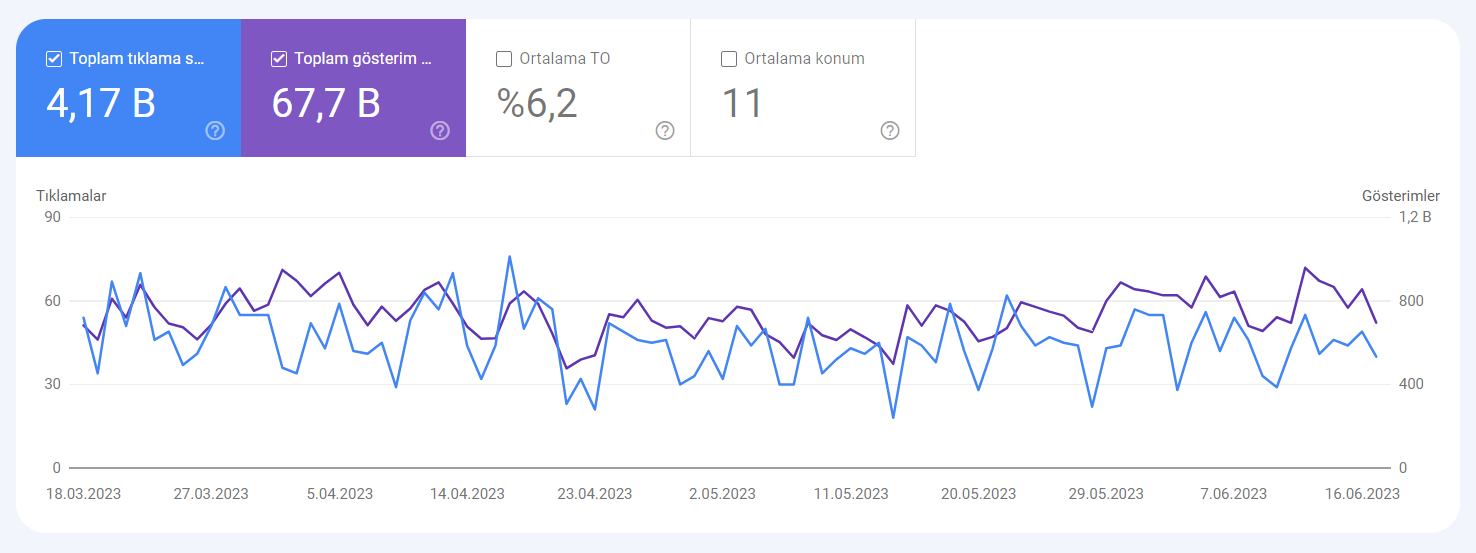Click the 16.06.2023 date label on axis
This screenshot has width=1476, height=553.
point(1362,494)
